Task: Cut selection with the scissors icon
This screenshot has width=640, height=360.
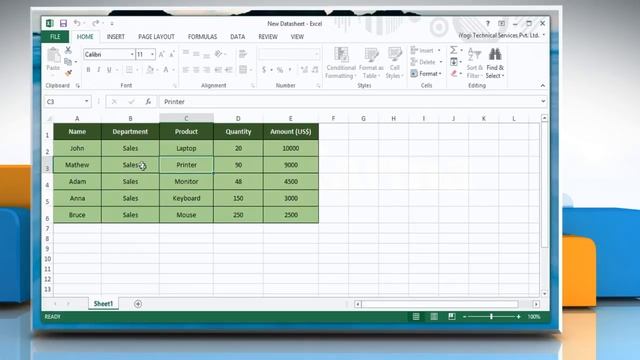Action: (68, 50)
